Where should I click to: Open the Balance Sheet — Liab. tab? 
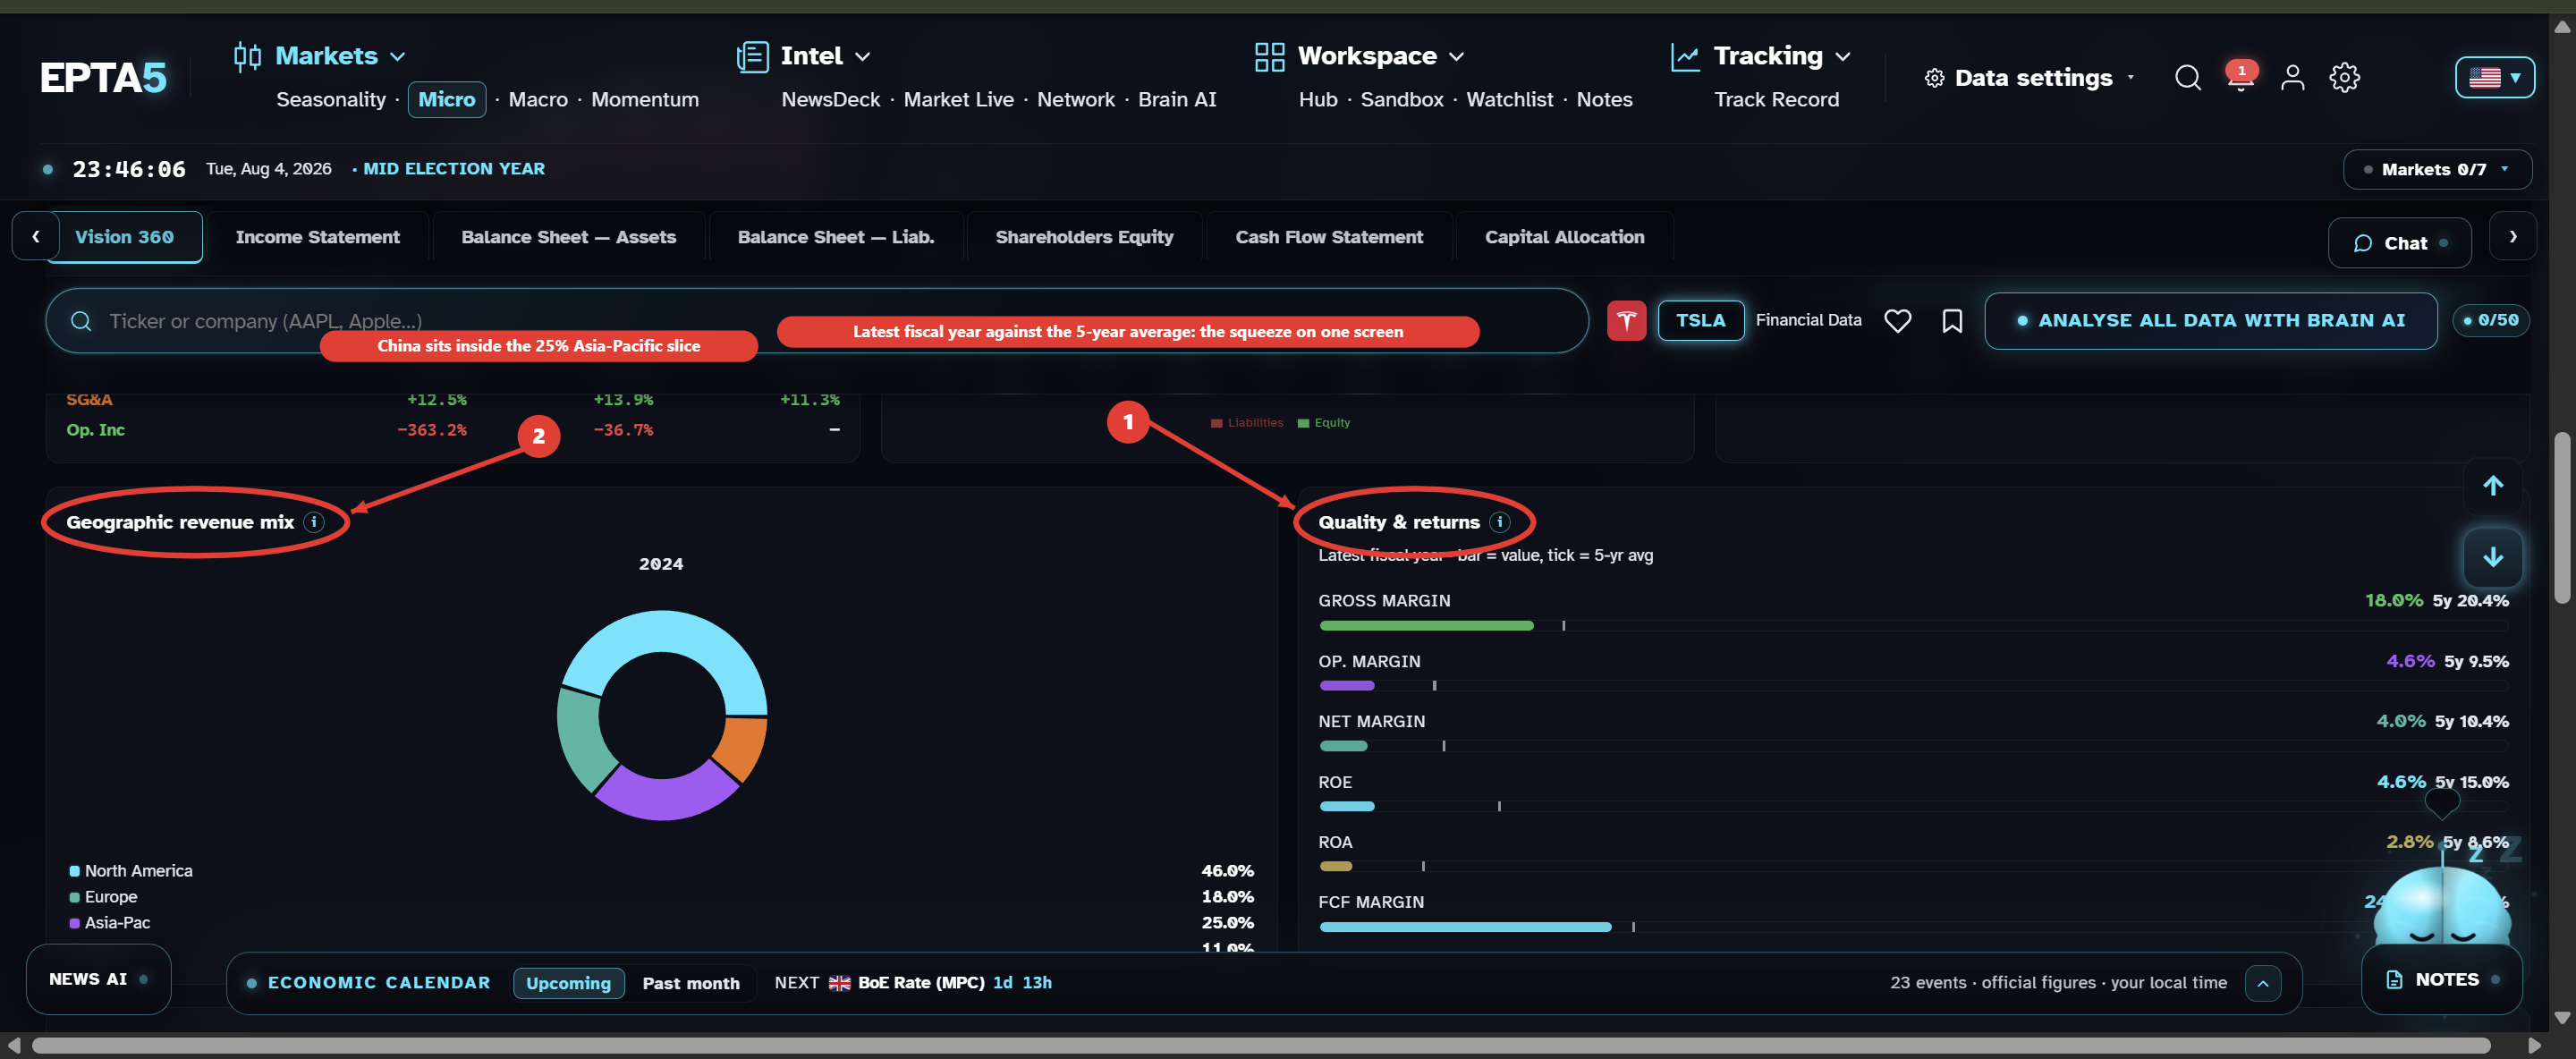tap(835, 237)
